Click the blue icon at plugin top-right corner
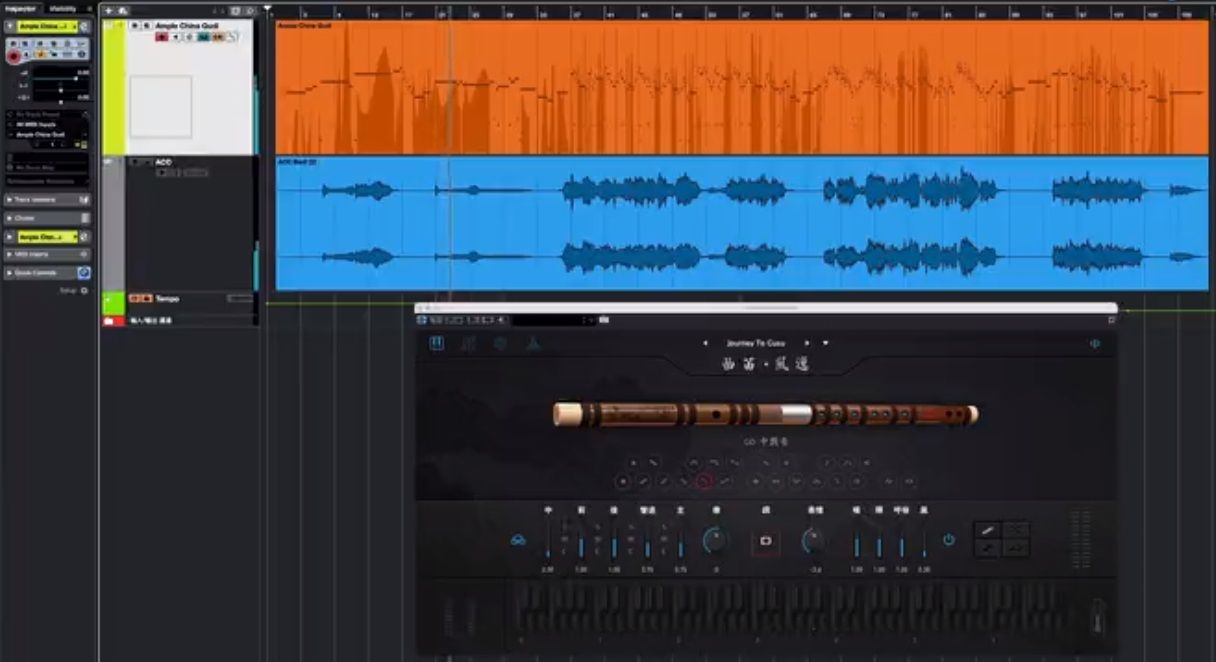The image size is (1216, 662). 1095,344
